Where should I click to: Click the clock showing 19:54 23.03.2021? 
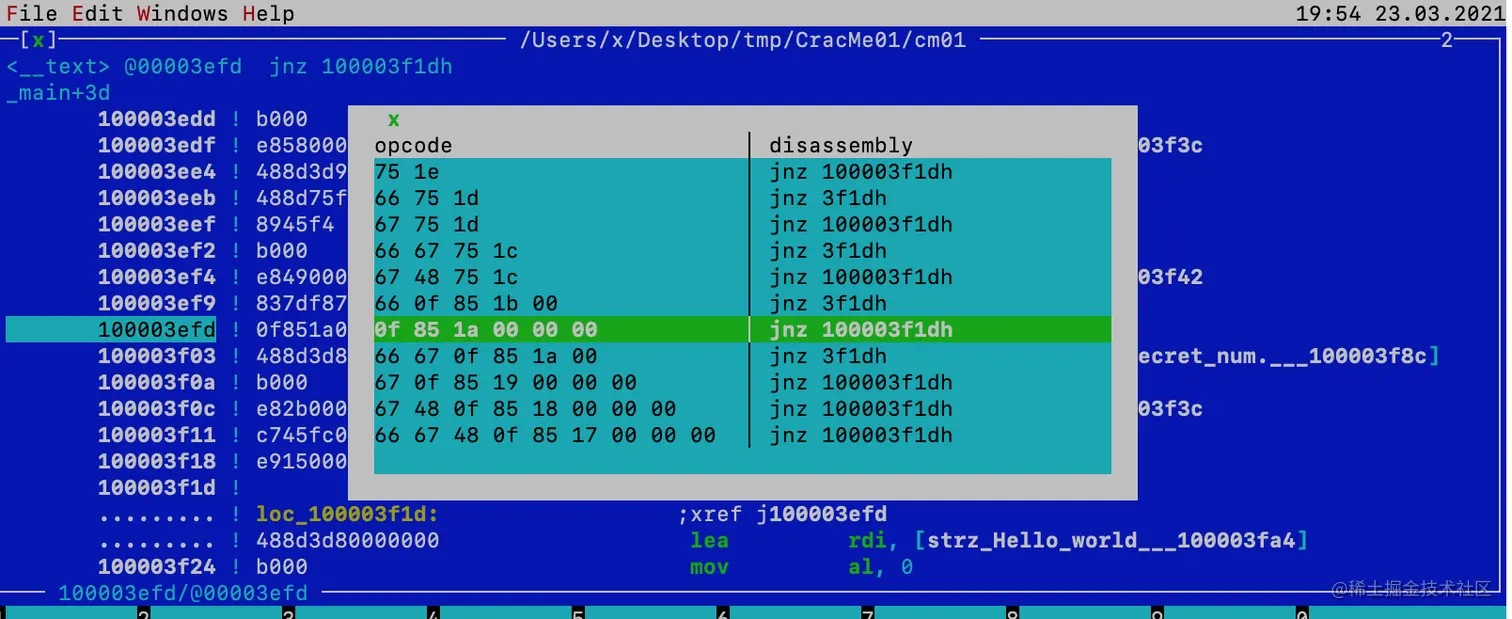[1399, 13]
